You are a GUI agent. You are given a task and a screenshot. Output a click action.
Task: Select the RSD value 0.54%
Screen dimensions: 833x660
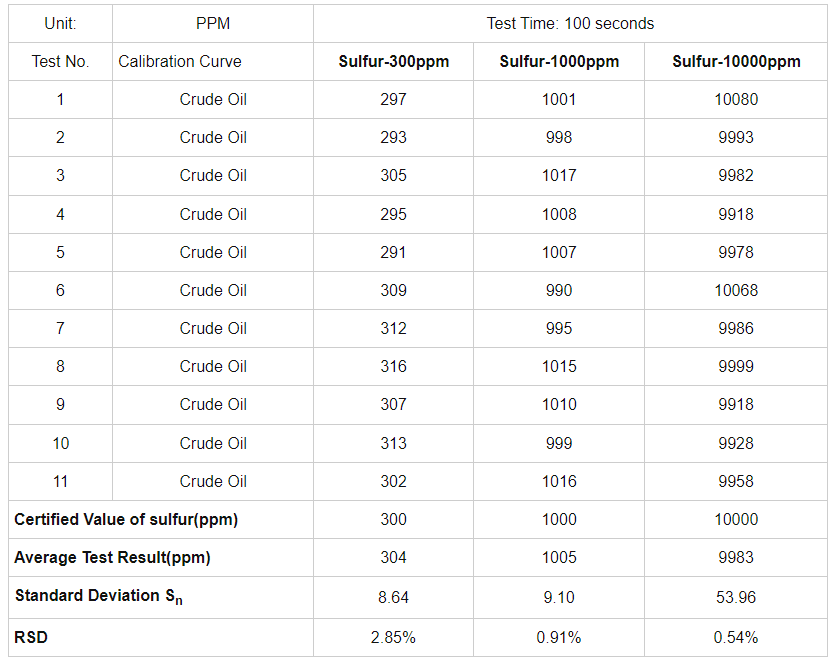coord(737,638)
